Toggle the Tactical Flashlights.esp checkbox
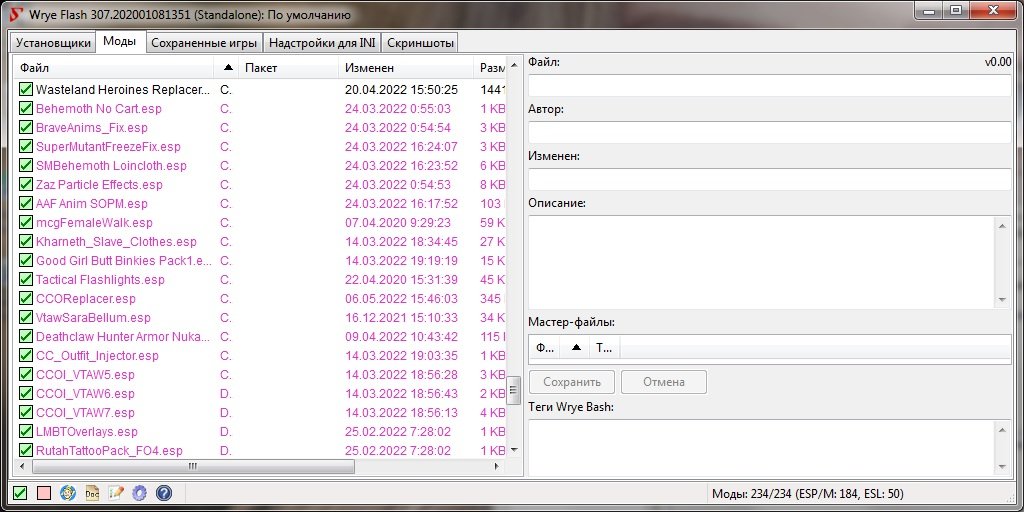1029x525 pixels. [x=26, y=280]
